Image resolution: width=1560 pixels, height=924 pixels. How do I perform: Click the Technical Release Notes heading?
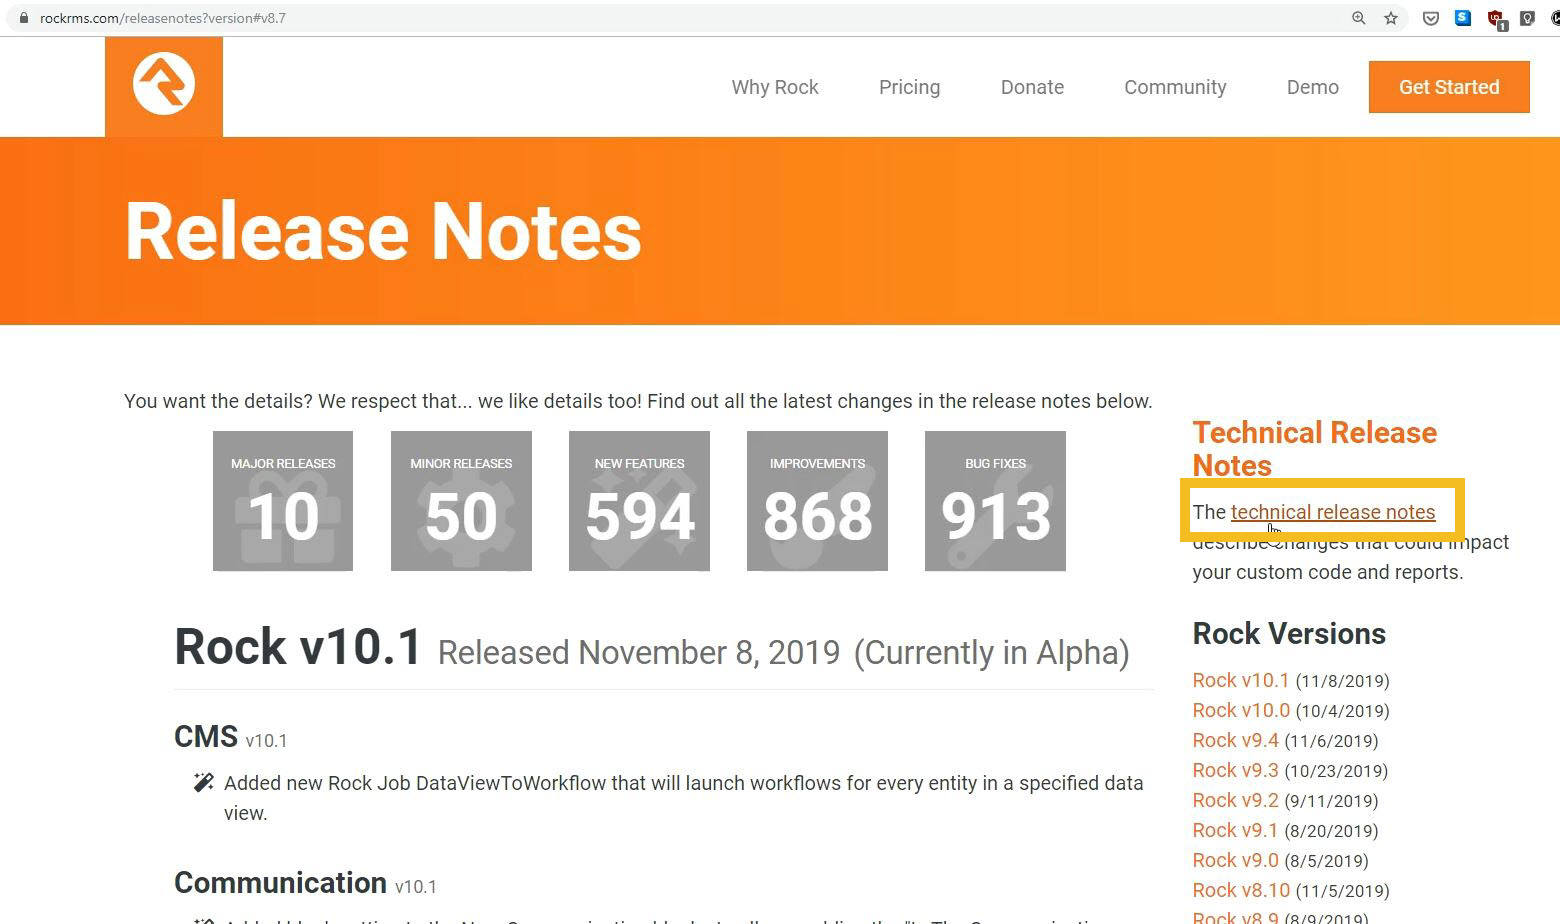(1314, 449)
